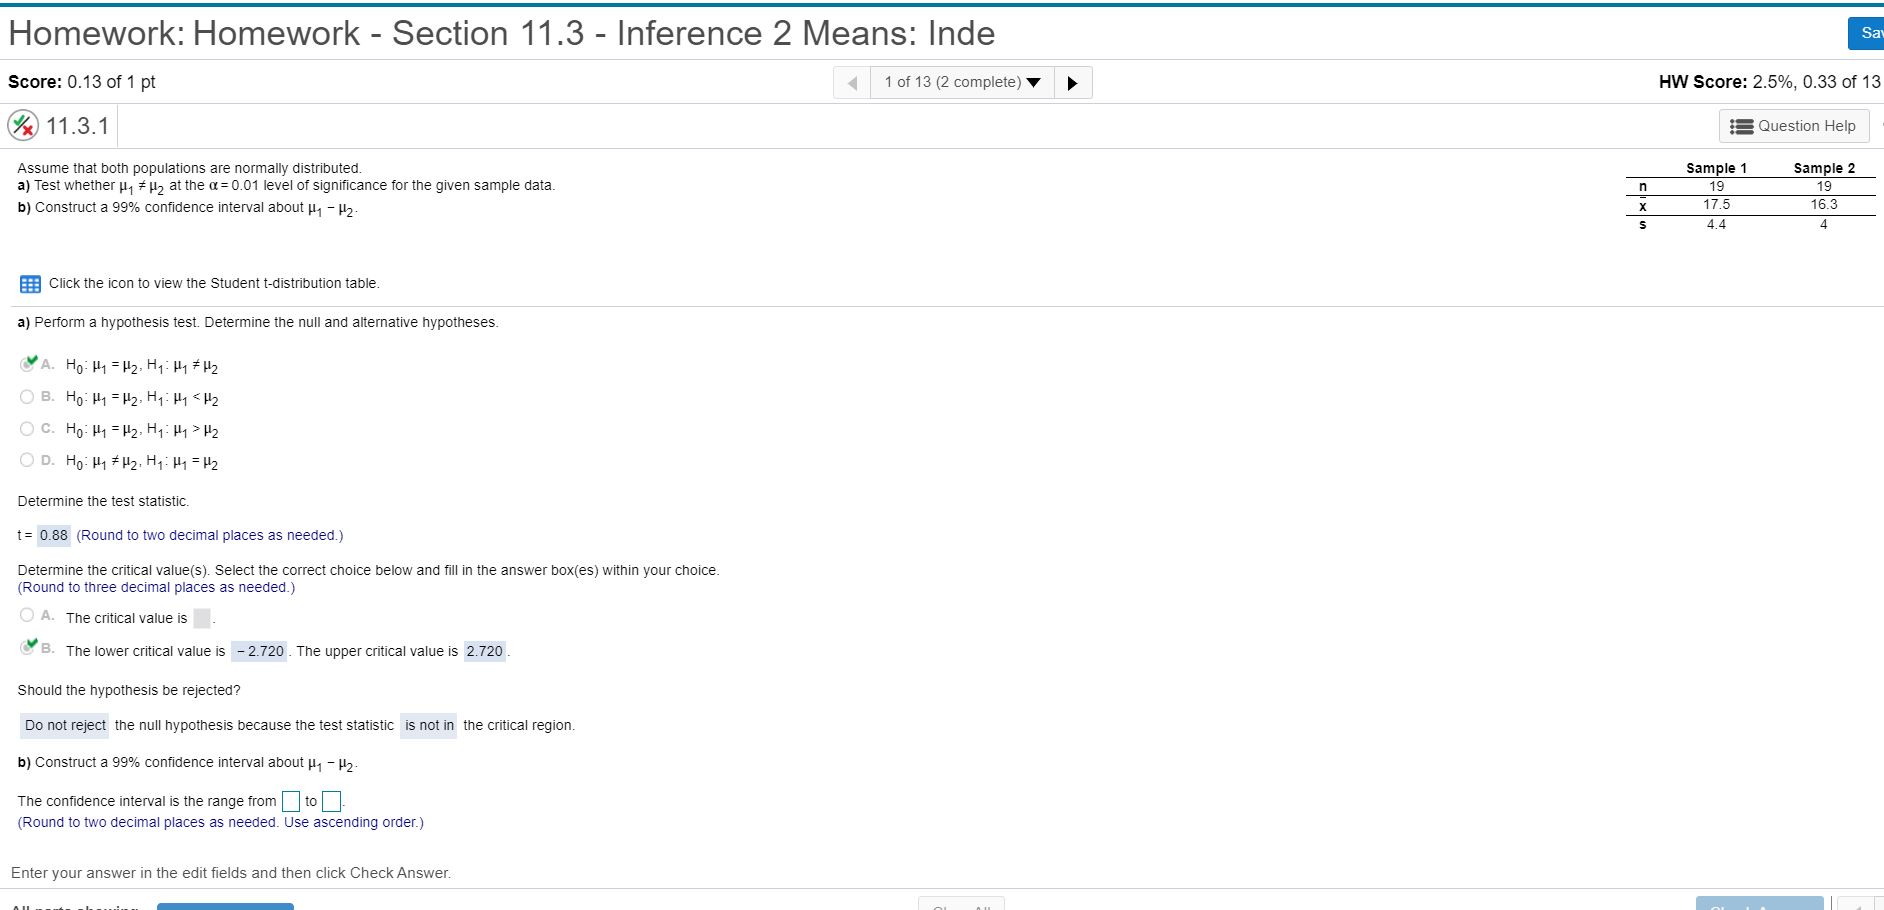Click the Save button in top corner
Viewport: 1884px width, 910px height.
point(1869,32)
